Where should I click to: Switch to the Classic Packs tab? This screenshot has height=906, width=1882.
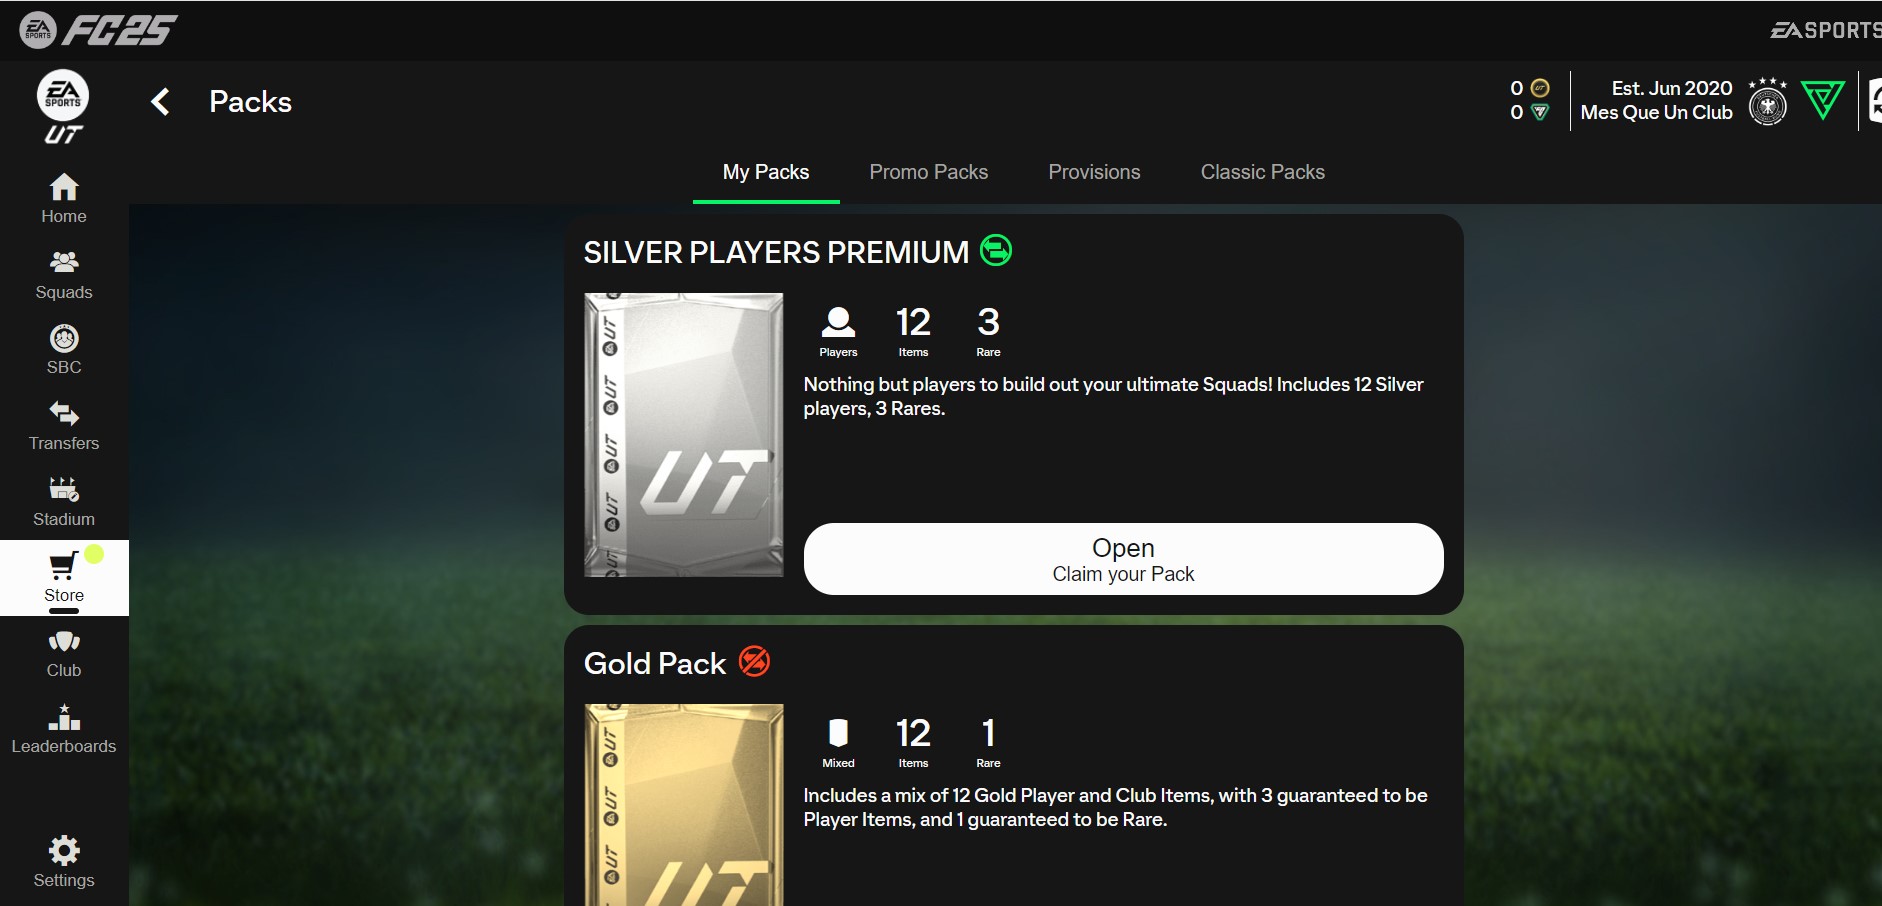coord(1262,172)
